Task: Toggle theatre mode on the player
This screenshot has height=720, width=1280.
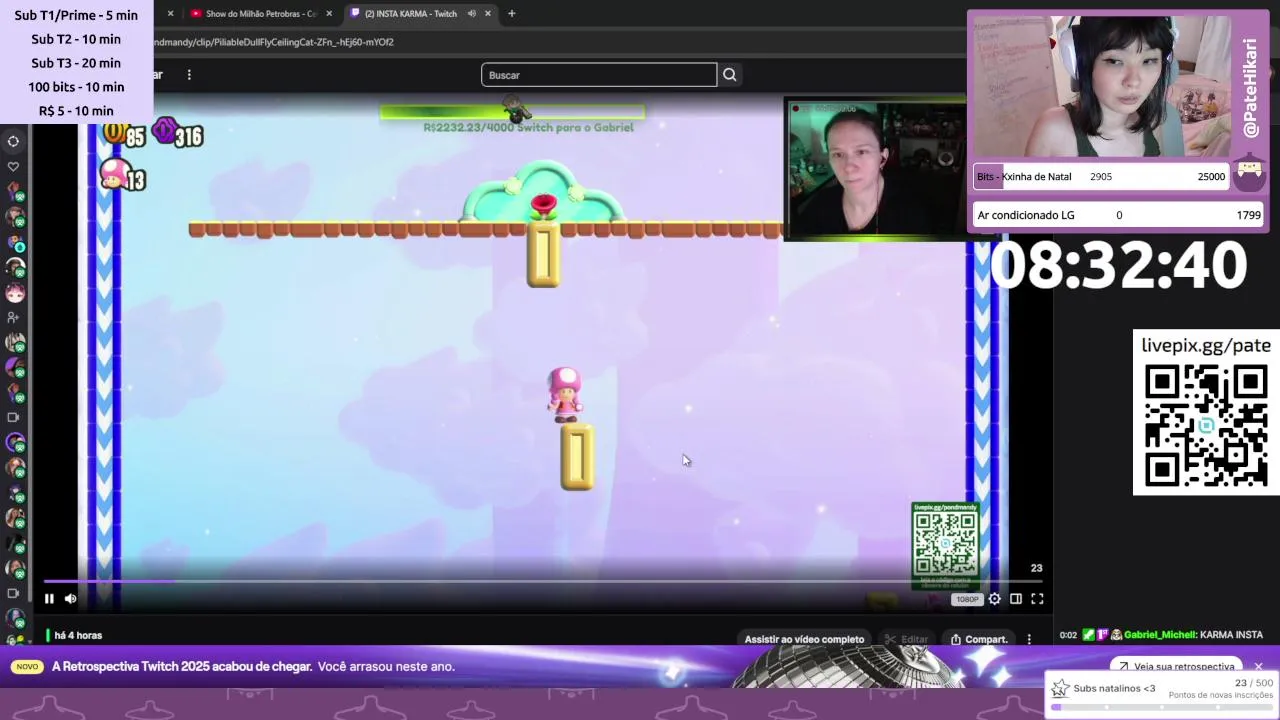Action: point(1016,599)
